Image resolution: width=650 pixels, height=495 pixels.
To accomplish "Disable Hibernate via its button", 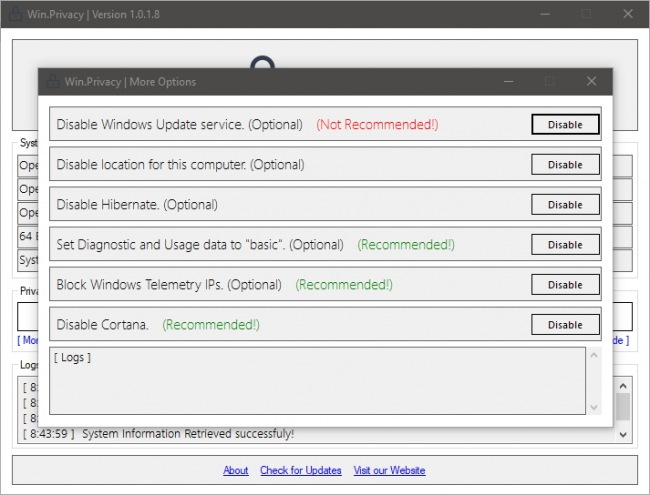I will pos(565,205).
